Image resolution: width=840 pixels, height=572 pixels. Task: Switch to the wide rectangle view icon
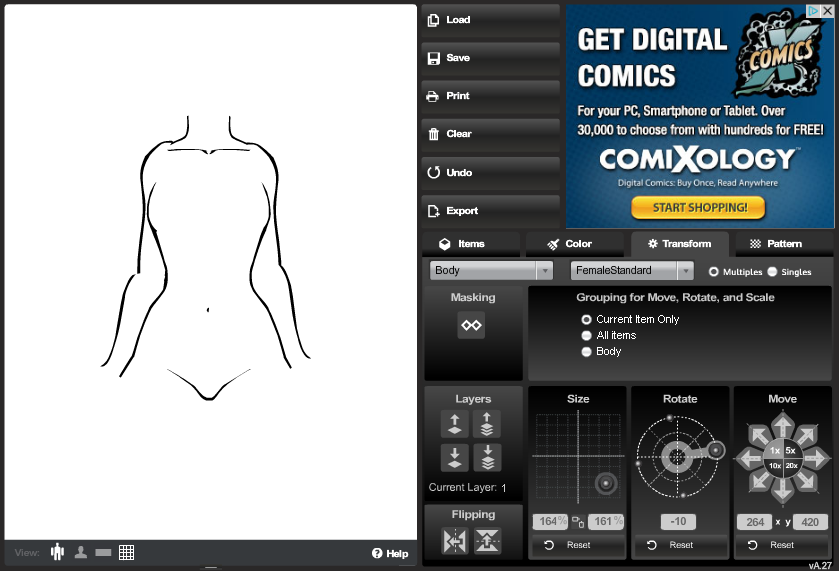coord(103,553)
